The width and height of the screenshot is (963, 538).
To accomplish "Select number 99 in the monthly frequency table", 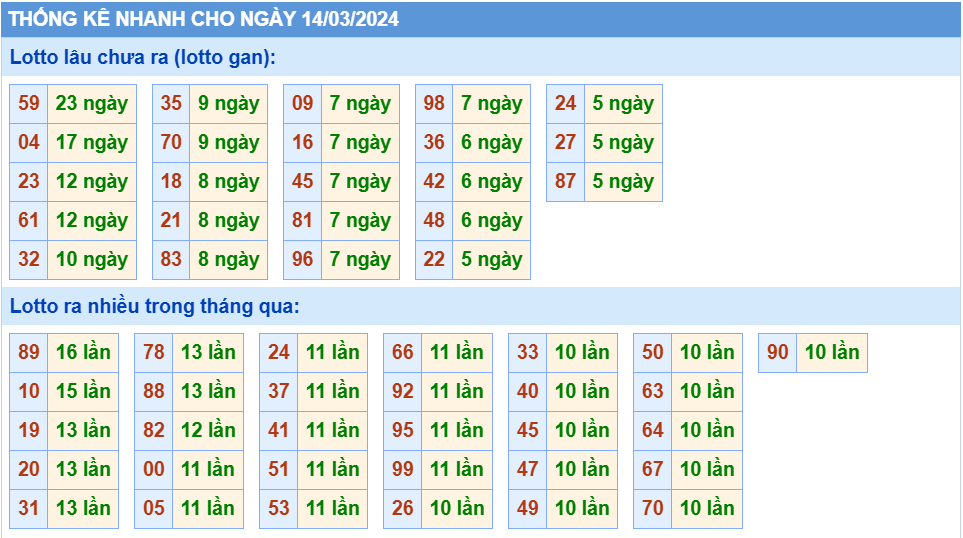I will pyautogui.click(x=403, y=470).
